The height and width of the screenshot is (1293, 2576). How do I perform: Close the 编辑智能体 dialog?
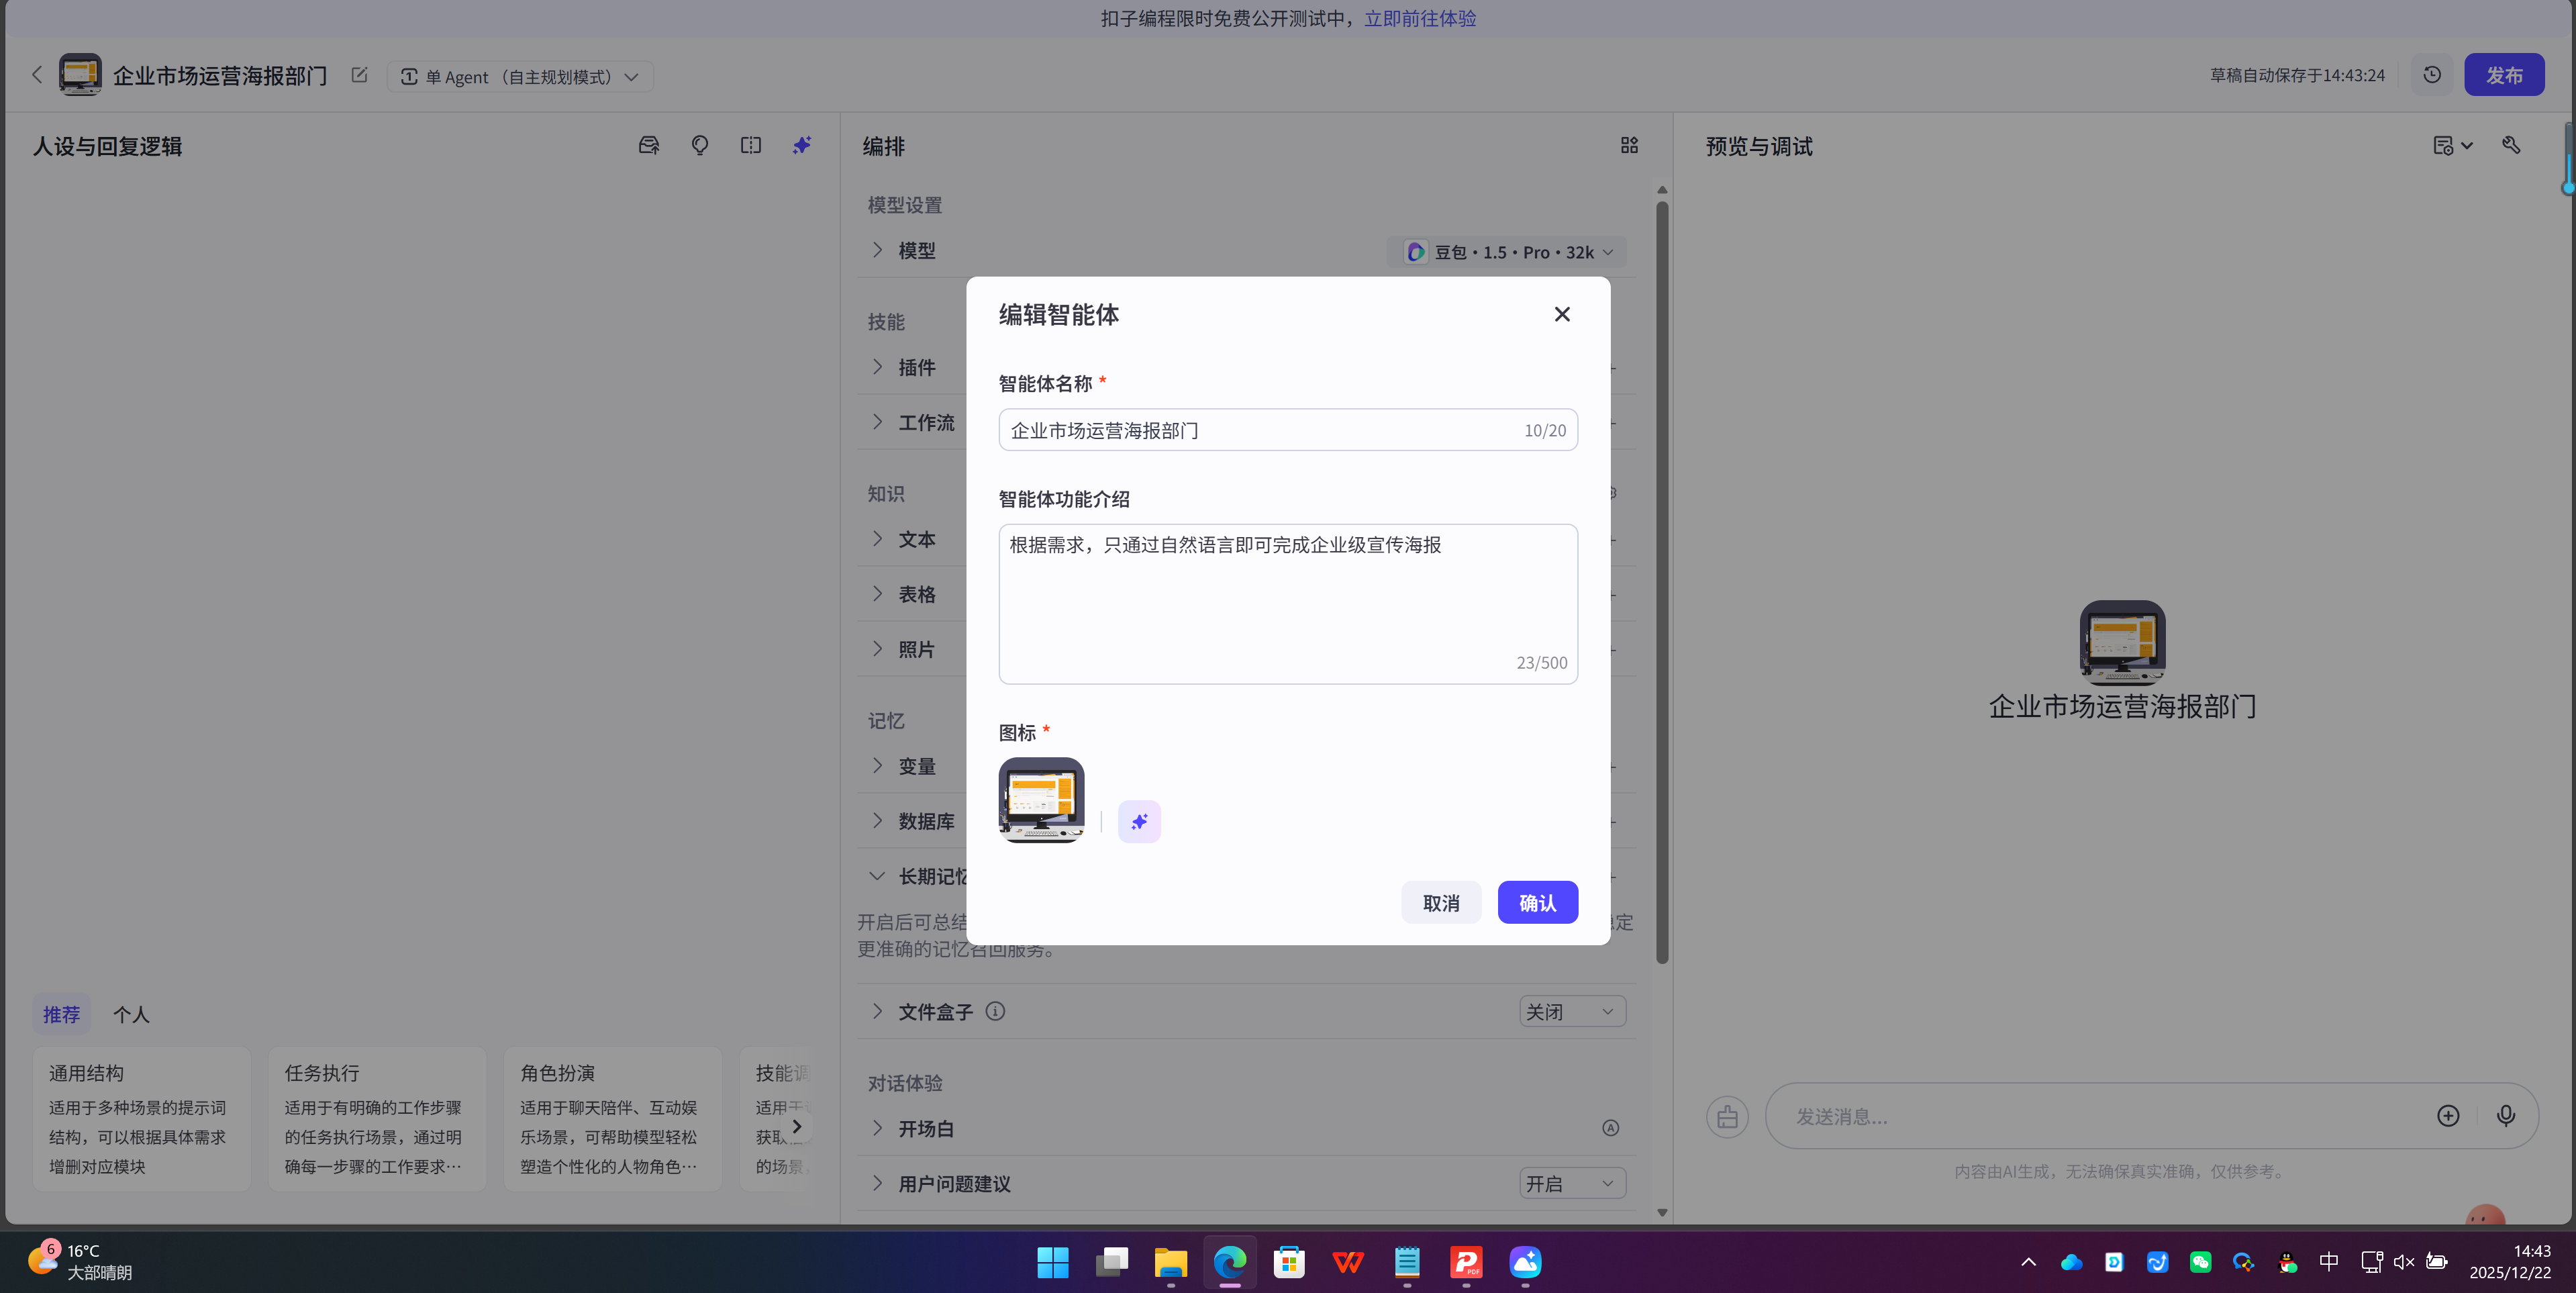1562,314
